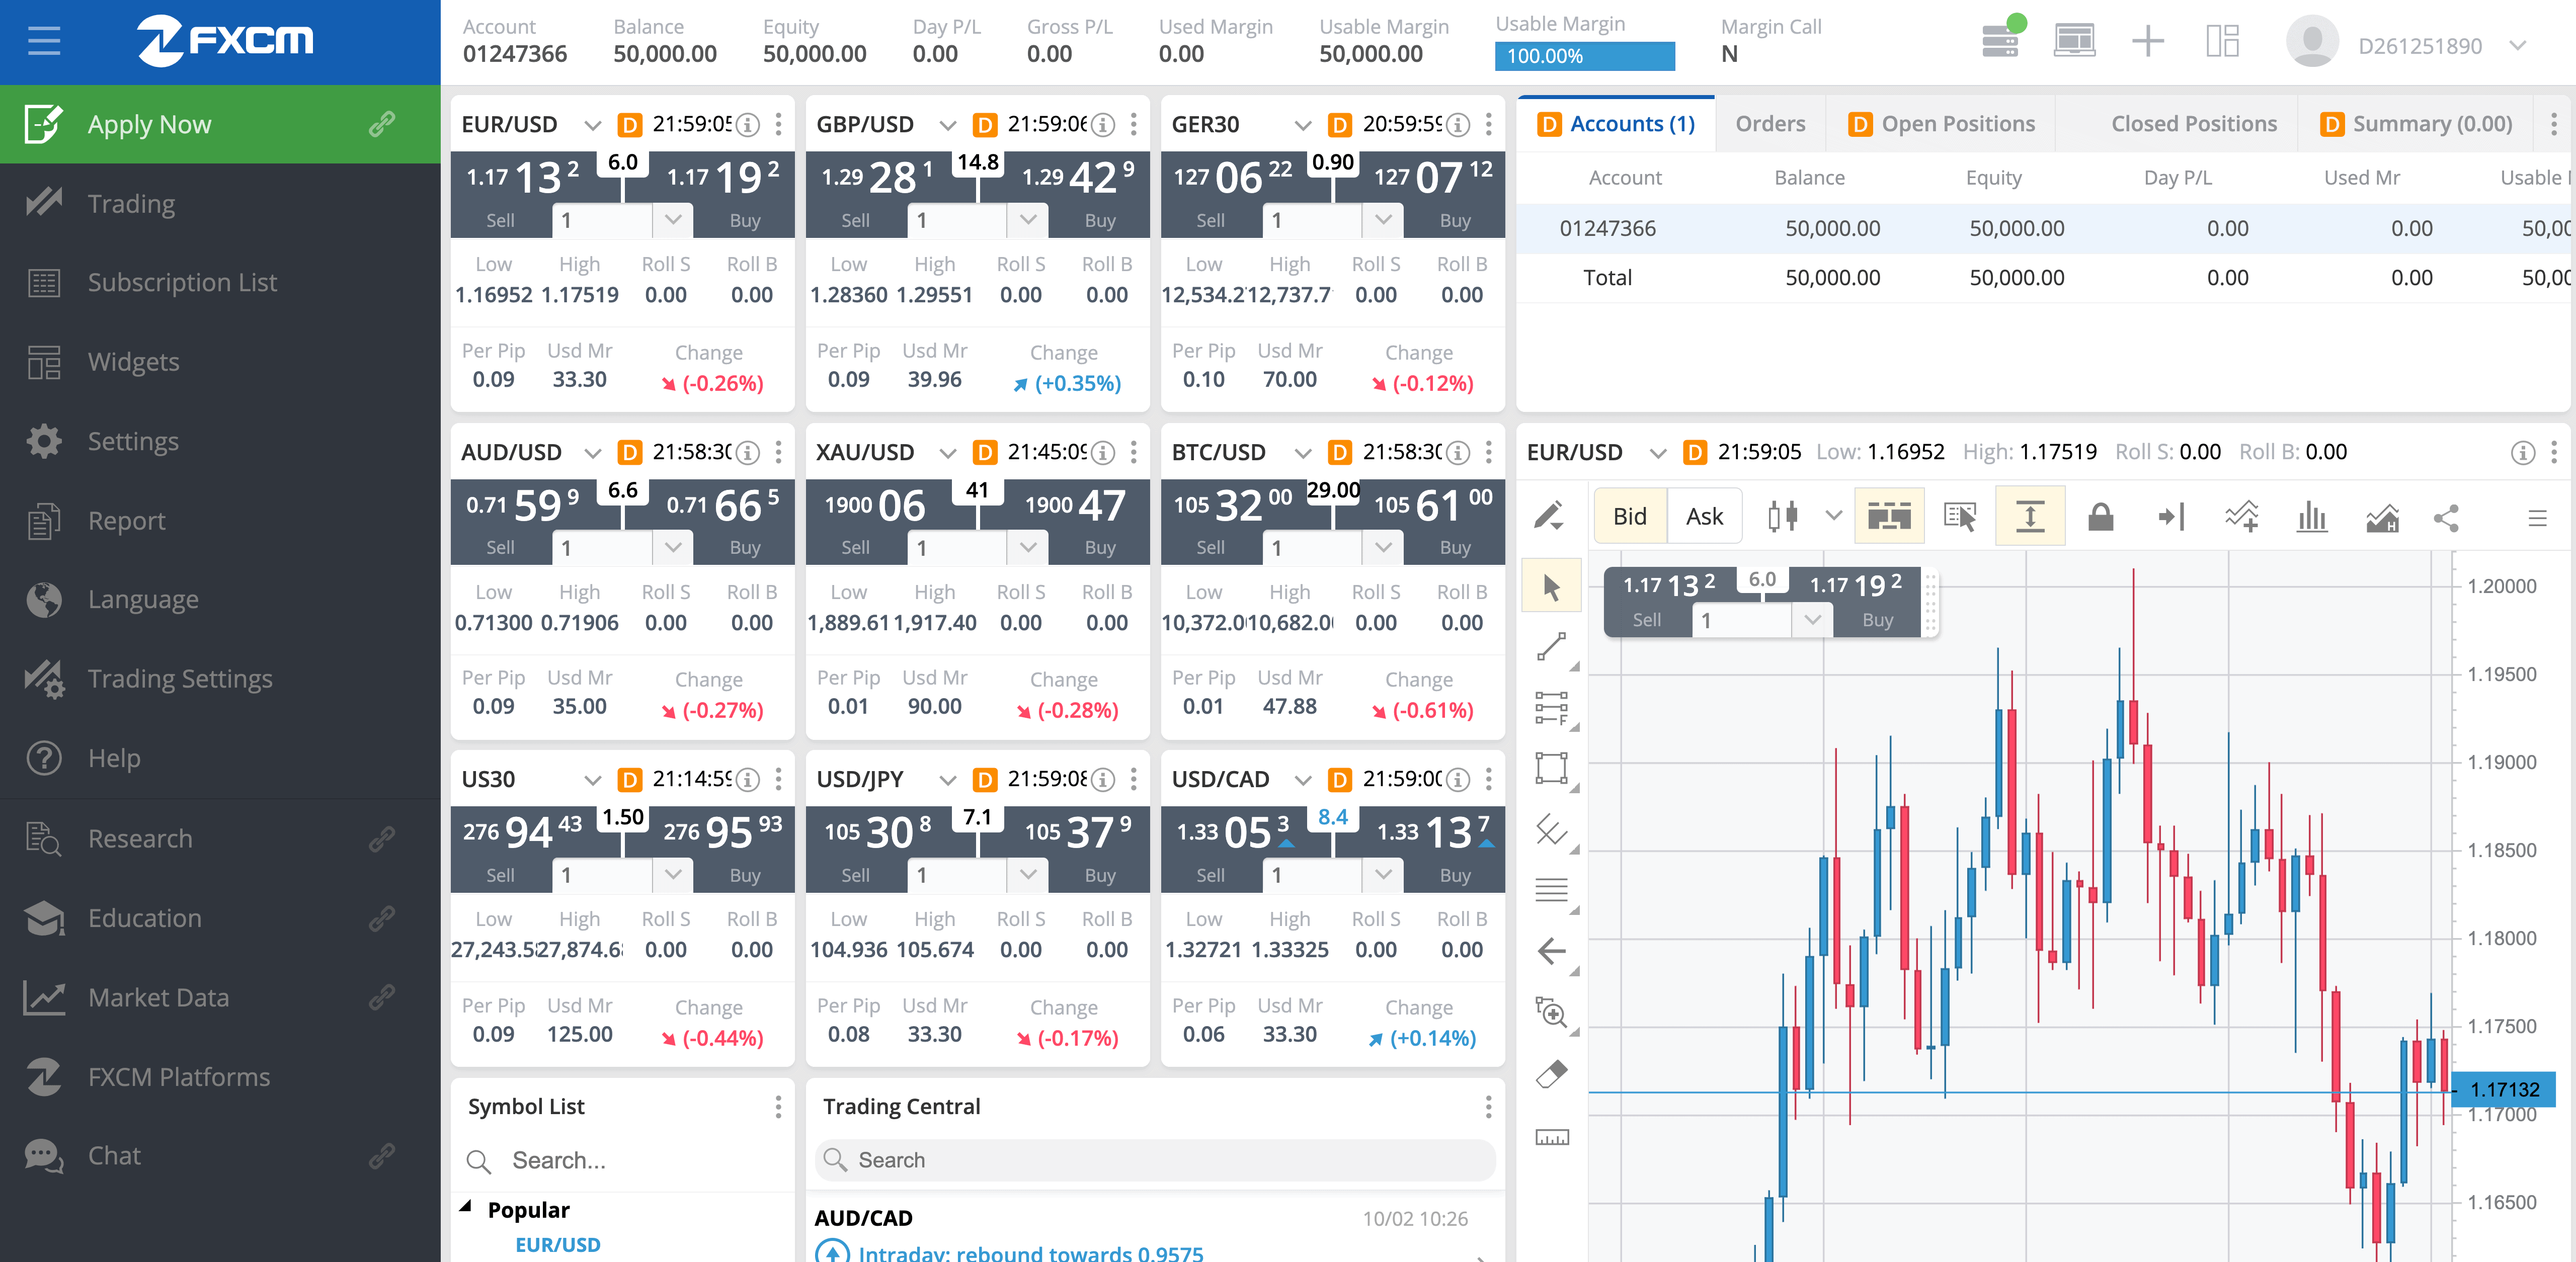Click the bar chart volume icon
2576x1262 pixels.
coord(2312,516)
